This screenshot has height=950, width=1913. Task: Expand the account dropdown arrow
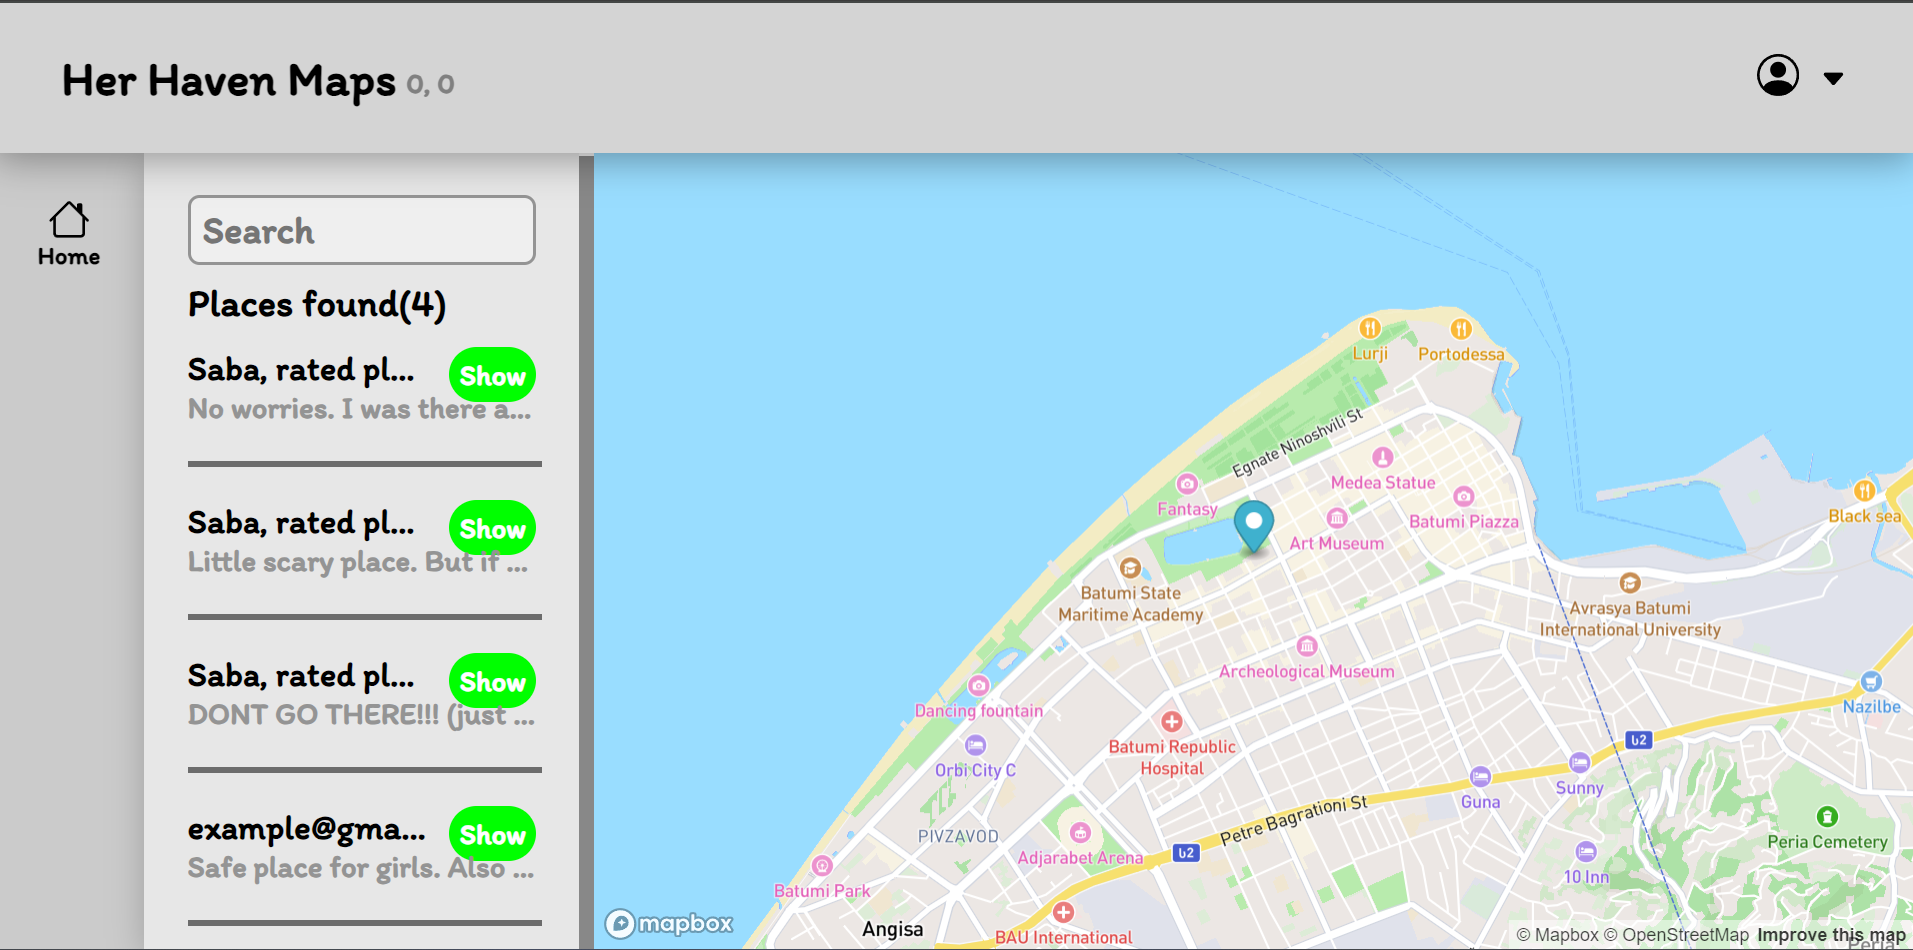tap(1833, 78)
